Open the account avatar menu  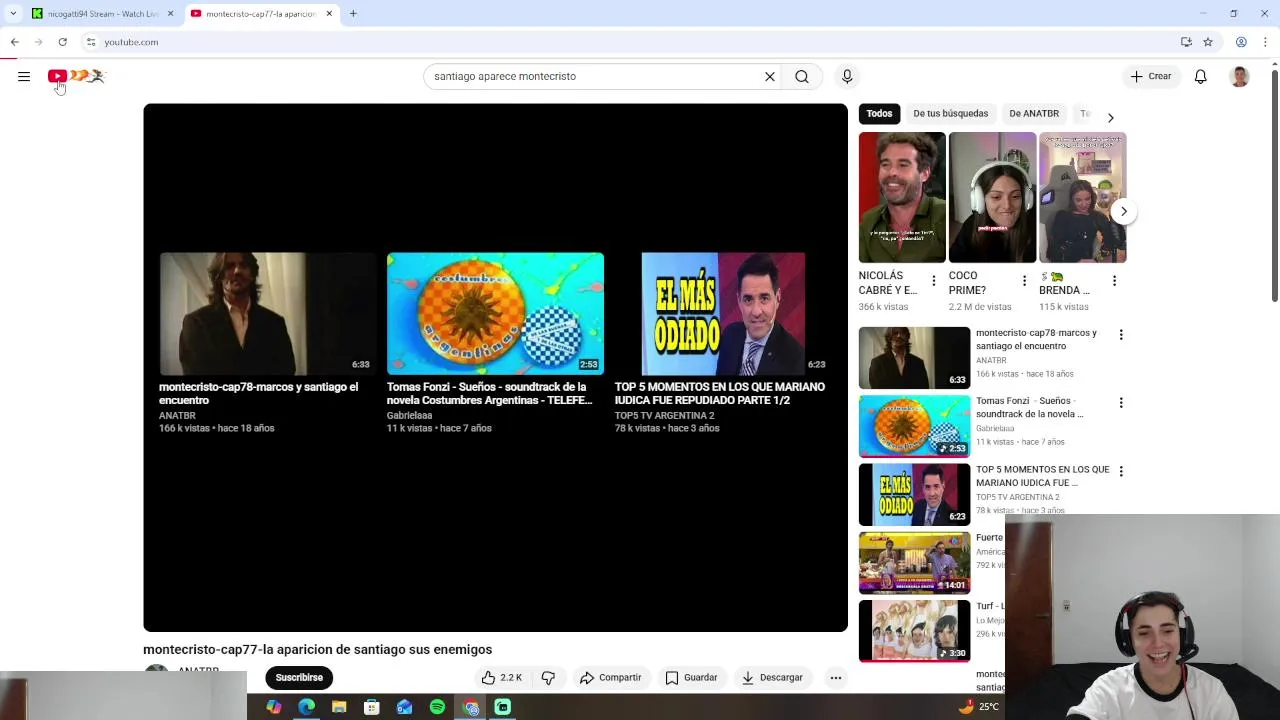tap(1240, 76)
